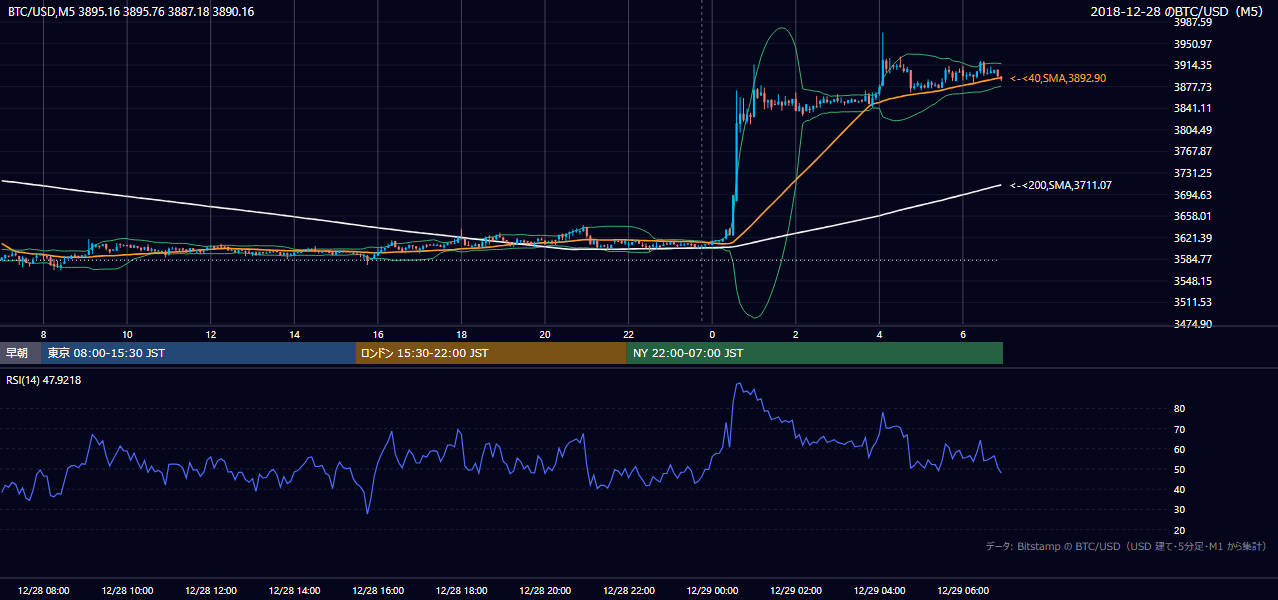This screenshot has width=1278, height=600.
Task: Click the RSI axis value 30
Action: [x=1179, y=510]
